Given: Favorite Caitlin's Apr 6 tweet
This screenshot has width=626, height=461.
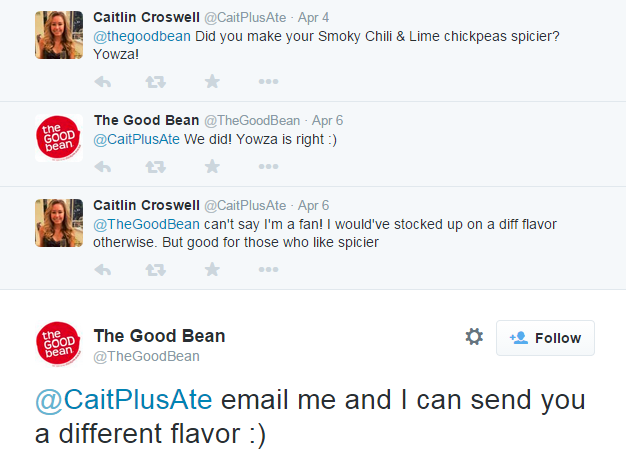Looking at the screenshot, I should click(212, 269).
